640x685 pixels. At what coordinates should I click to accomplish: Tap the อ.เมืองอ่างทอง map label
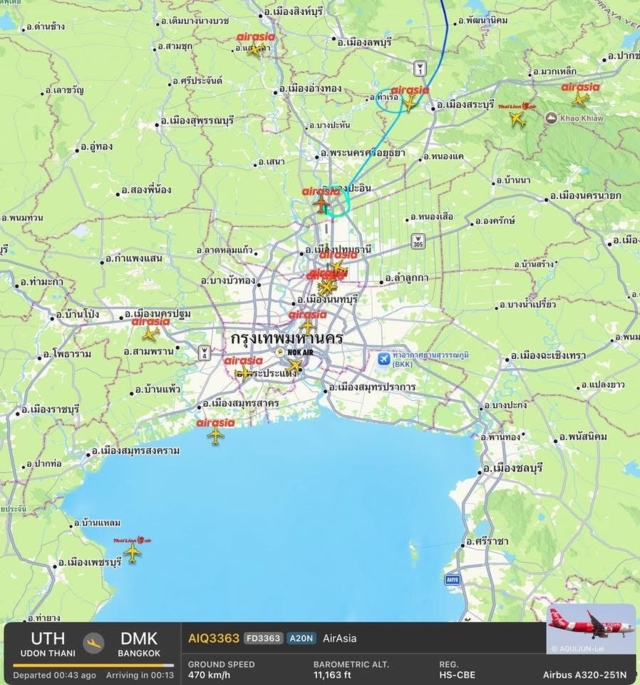tap(310, 88)
